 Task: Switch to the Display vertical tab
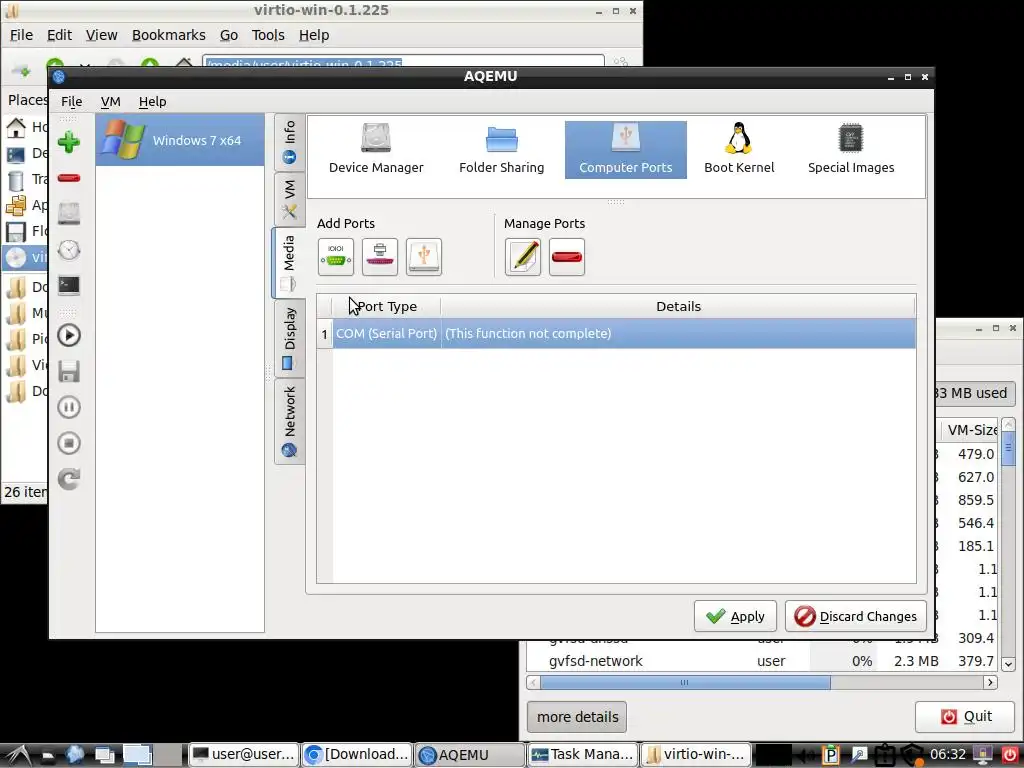289,338
